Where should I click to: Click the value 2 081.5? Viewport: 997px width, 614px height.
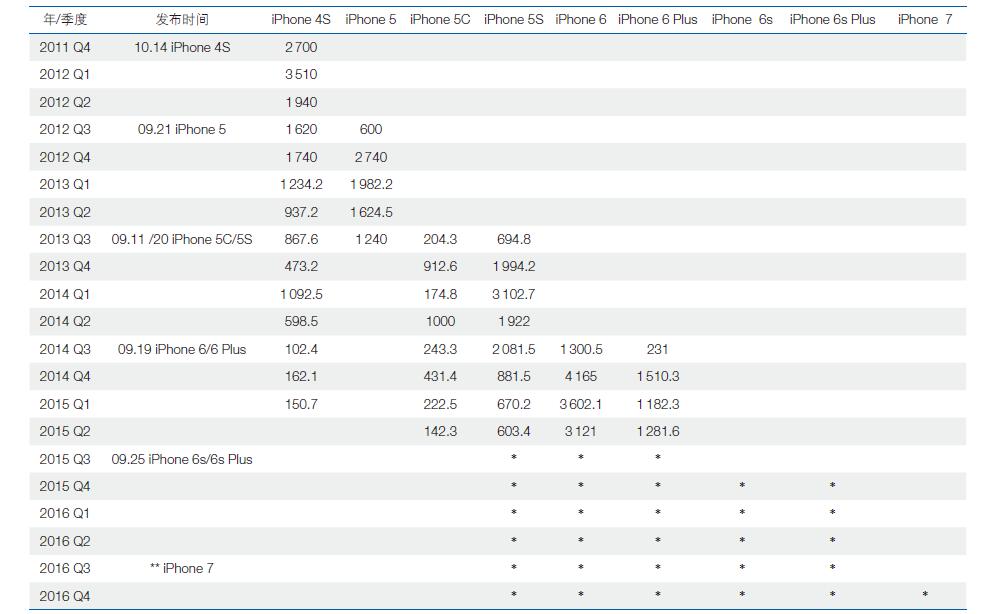pyautogui.click(x=514, y=350)
